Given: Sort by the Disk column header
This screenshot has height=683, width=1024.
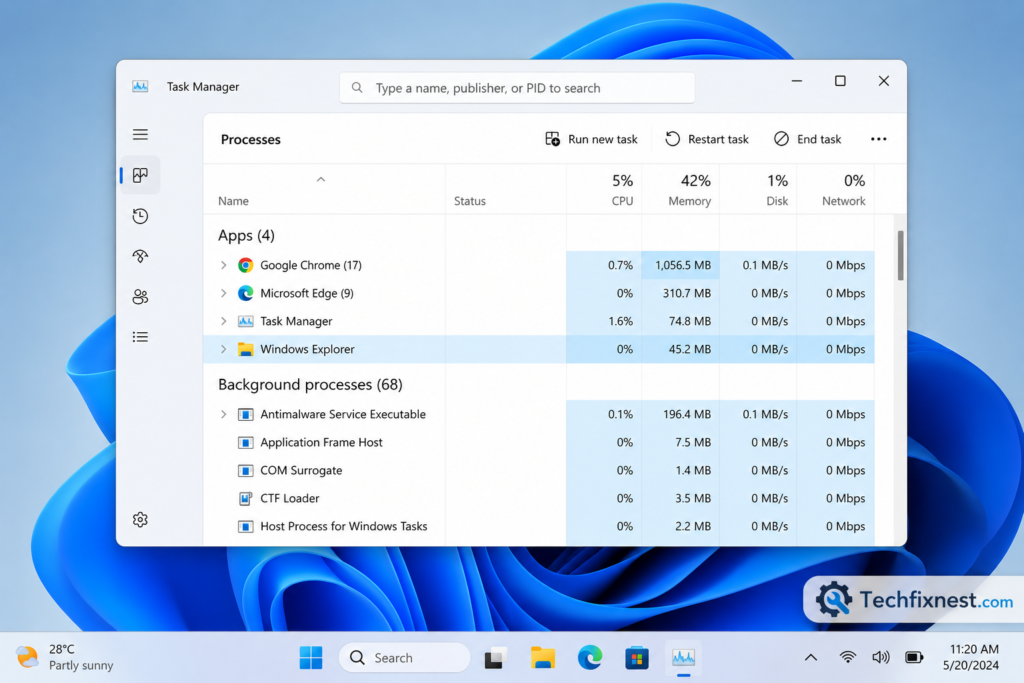Looking at the screenshot, I should click(x=758, y=189).
